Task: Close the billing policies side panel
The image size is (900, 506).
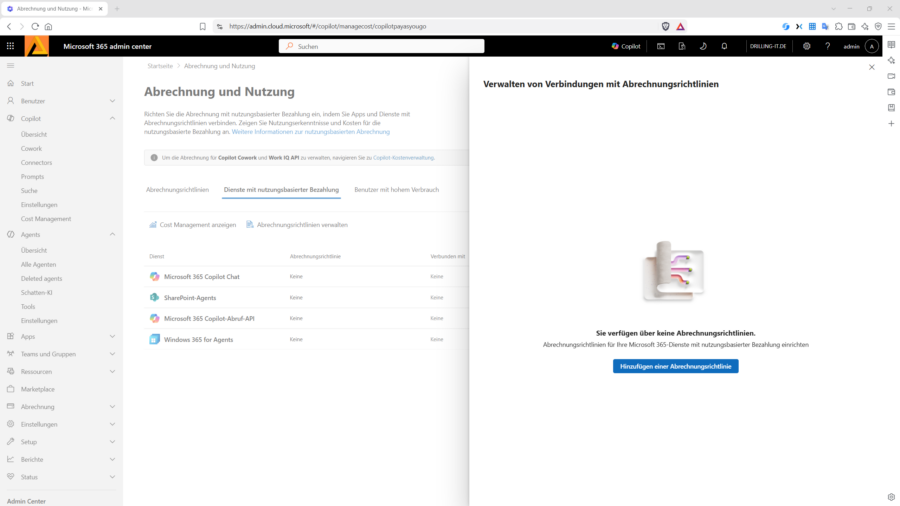Action: pyautogui.click(x=872, y=67)
